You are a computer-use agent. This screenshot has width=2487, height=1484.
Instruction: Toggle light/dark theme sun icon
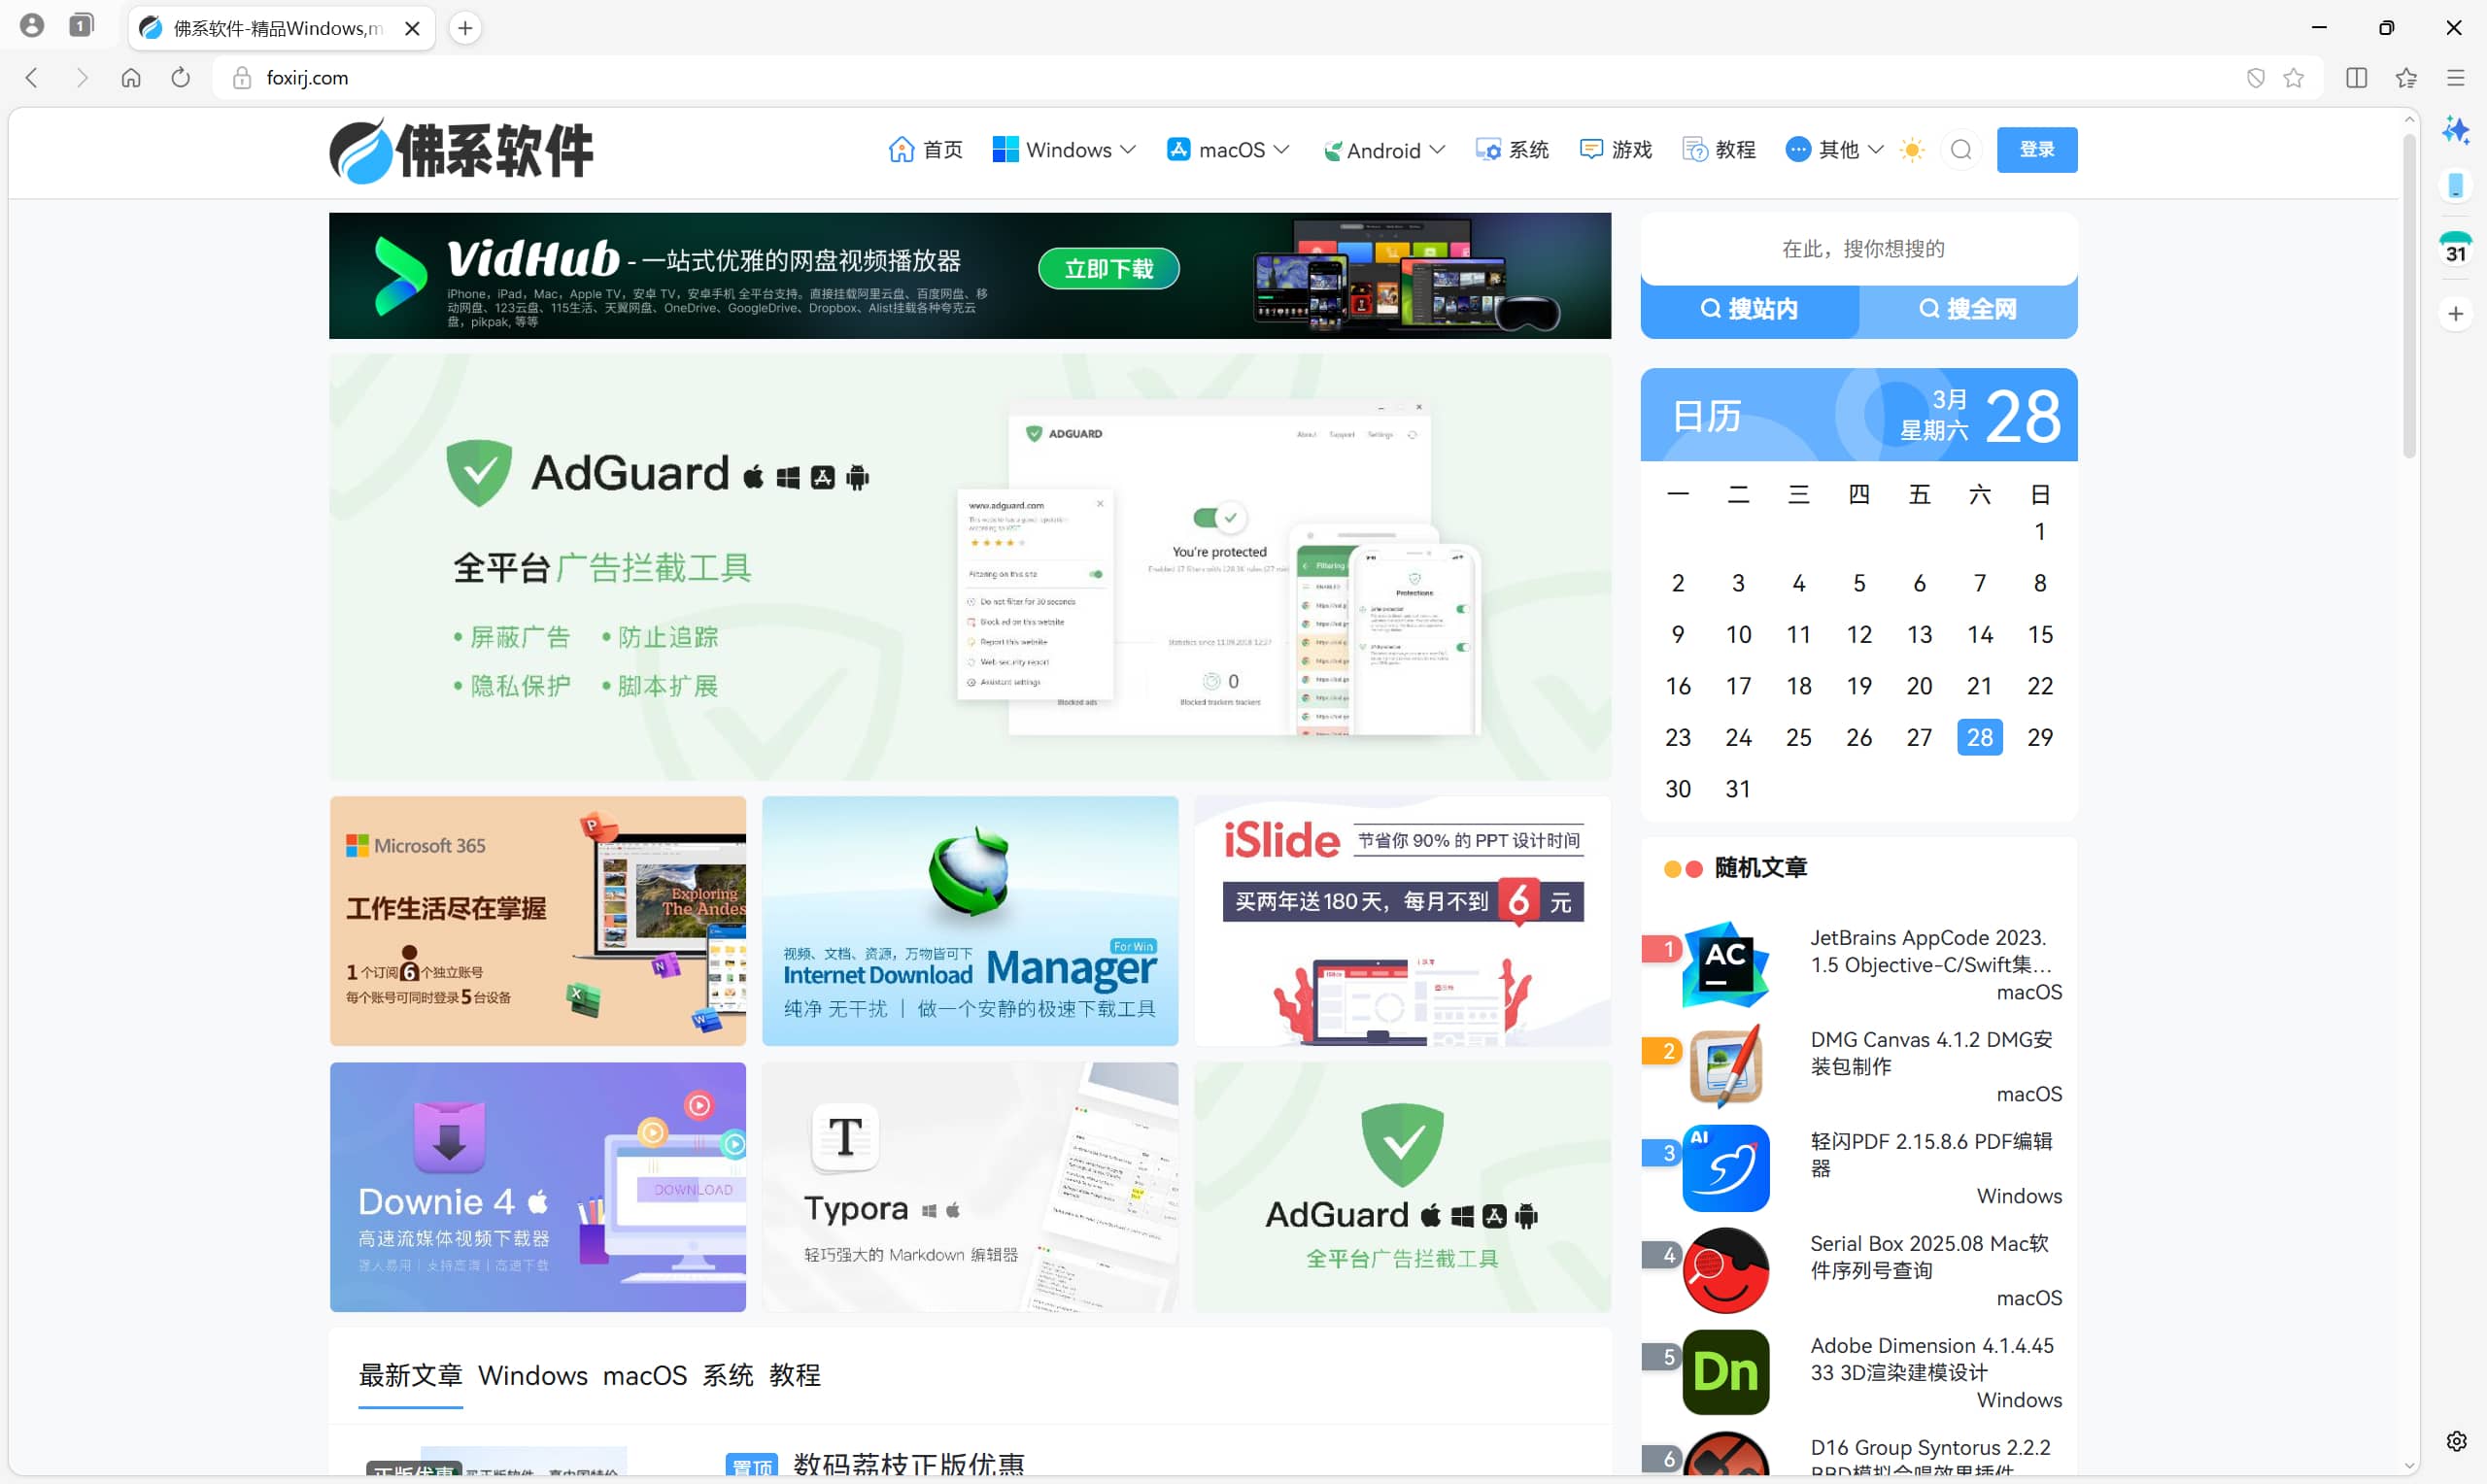tap(1912, 150)
